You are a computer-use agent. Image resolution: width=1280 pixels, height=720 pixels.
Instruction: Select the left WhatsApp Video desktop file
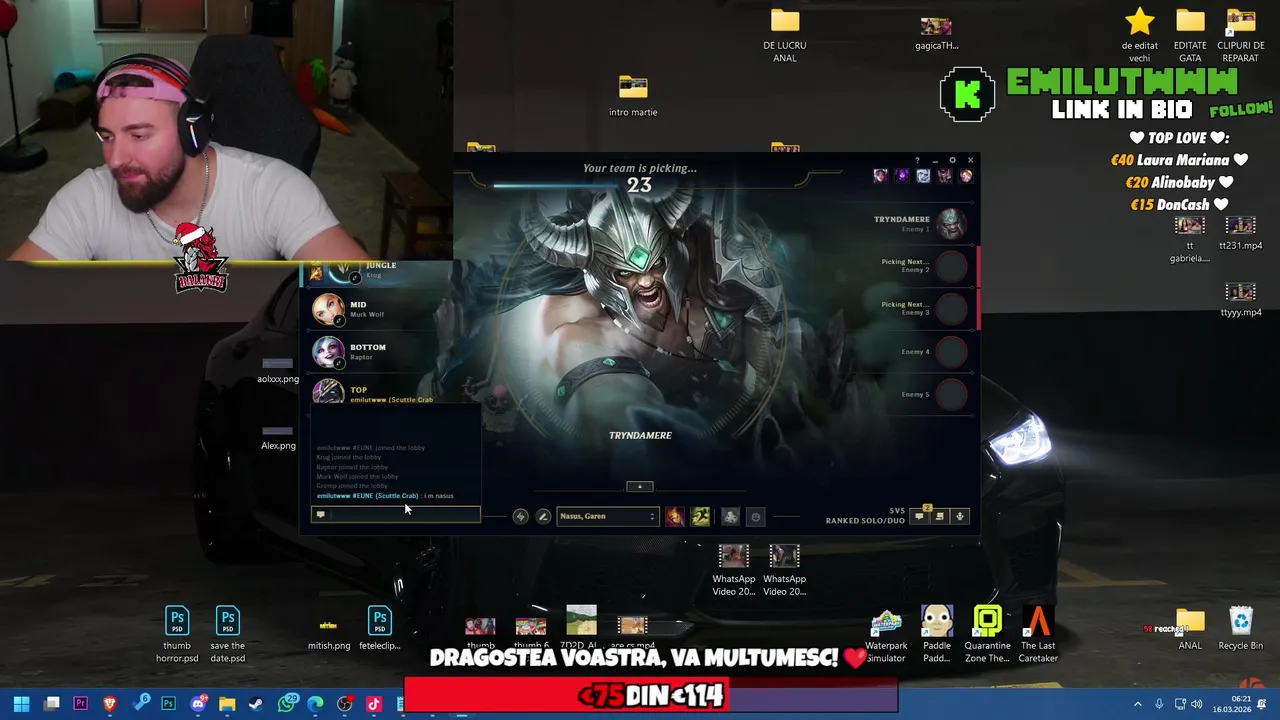click(x=734, y=570)
